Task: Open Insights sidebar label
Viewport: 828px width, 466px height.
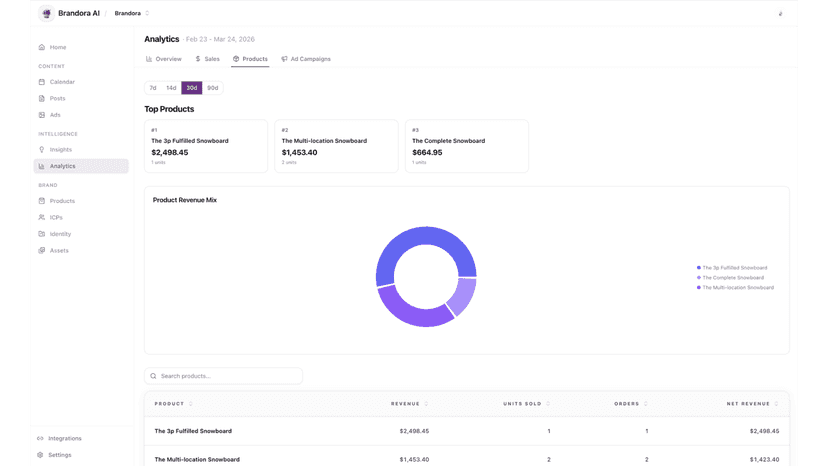Action: (x=61, y=150)
